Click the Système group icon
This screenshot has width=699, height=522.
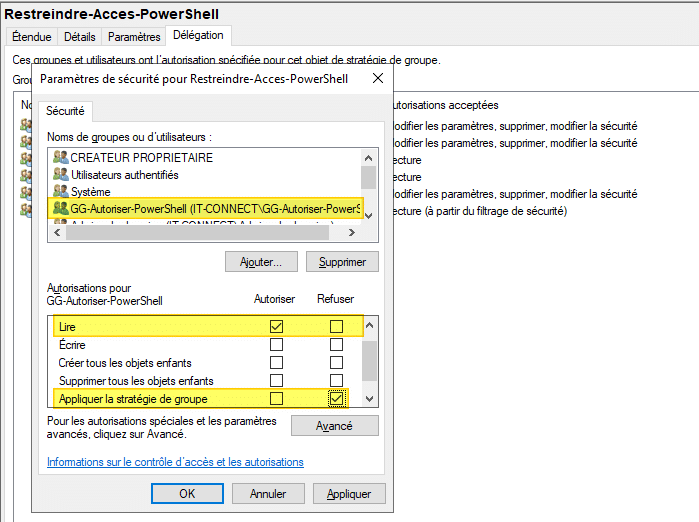click(61, 190)
